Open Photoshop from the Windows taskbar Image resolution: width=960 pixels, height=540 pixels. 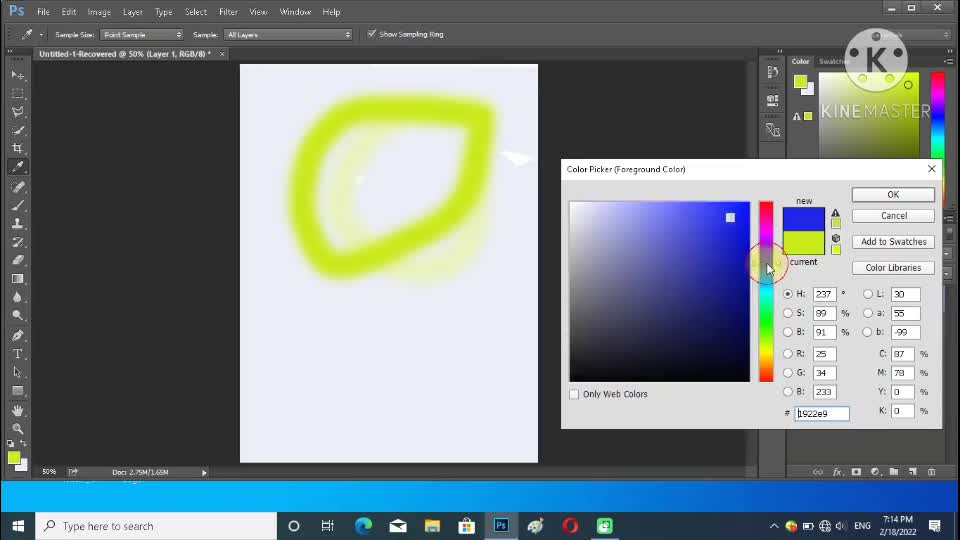501,525
